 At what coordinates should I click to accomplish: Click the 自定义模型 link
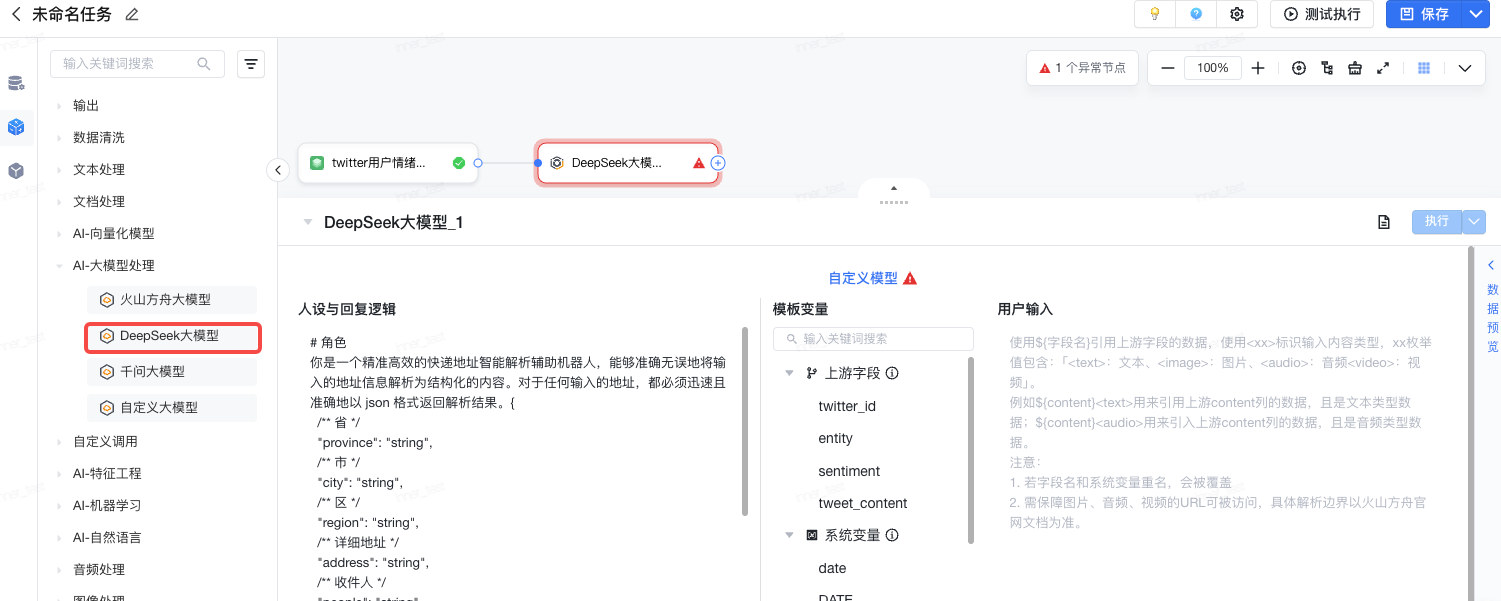[x=862, y=278]
